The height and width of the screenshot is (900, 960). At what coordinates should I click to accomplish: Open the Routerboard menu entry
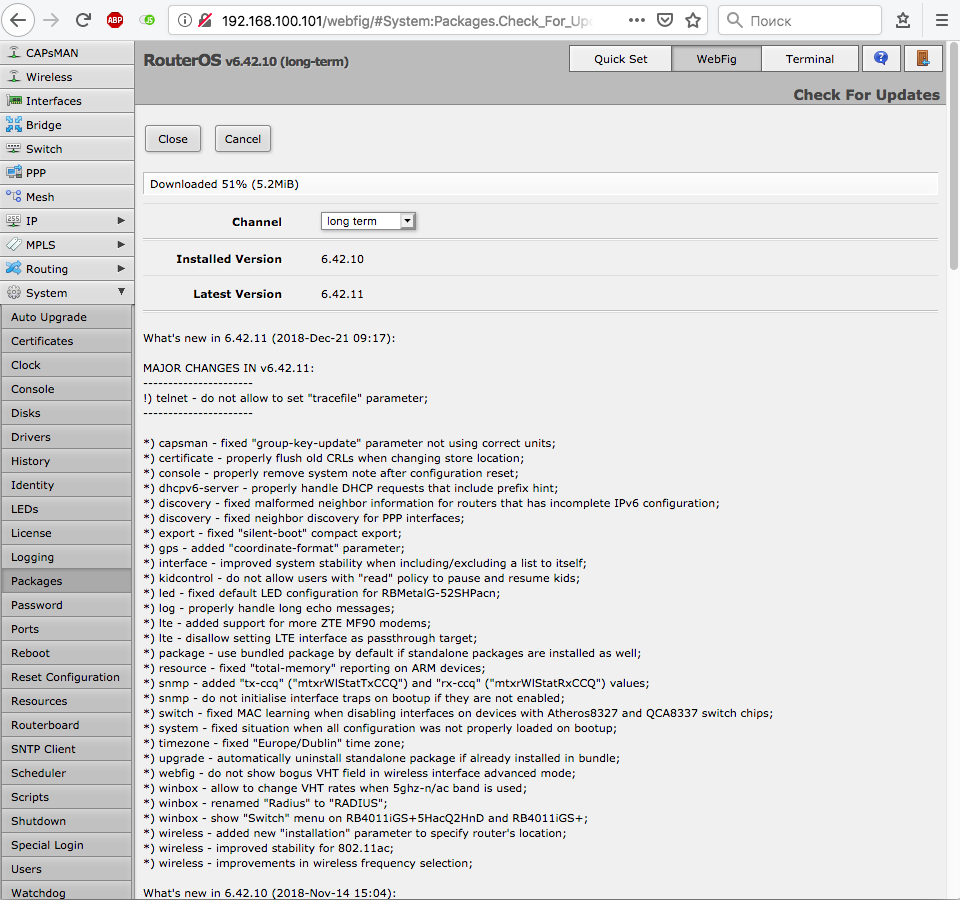tap(66, 725)
